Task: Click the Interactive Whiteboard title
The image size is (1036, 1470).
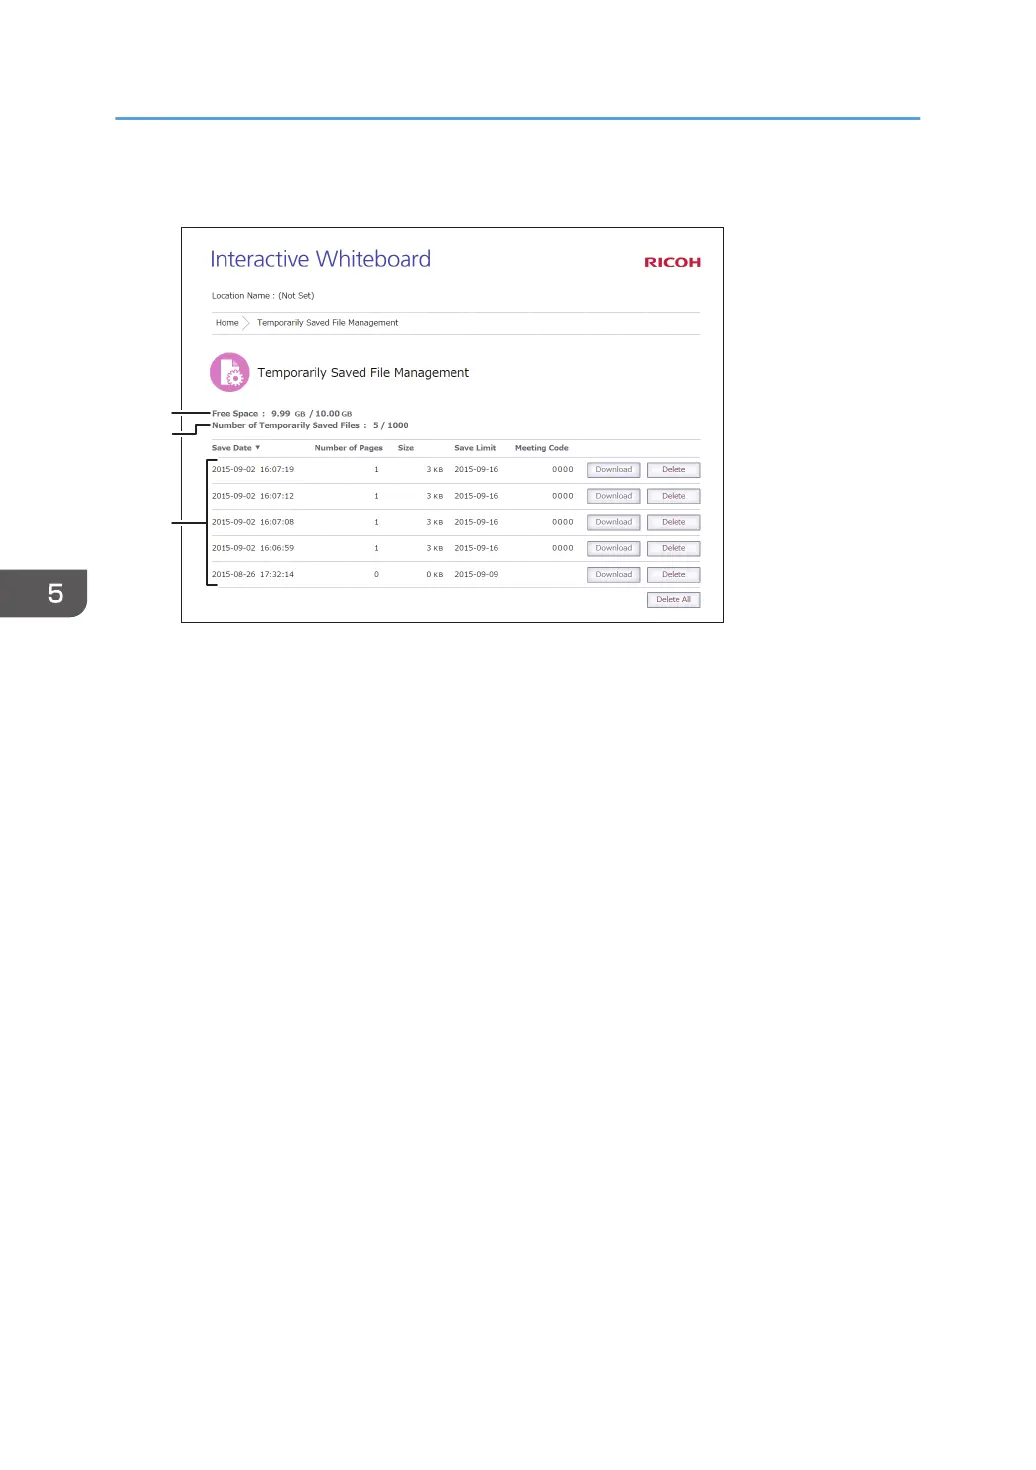Action: click(321, 259)
